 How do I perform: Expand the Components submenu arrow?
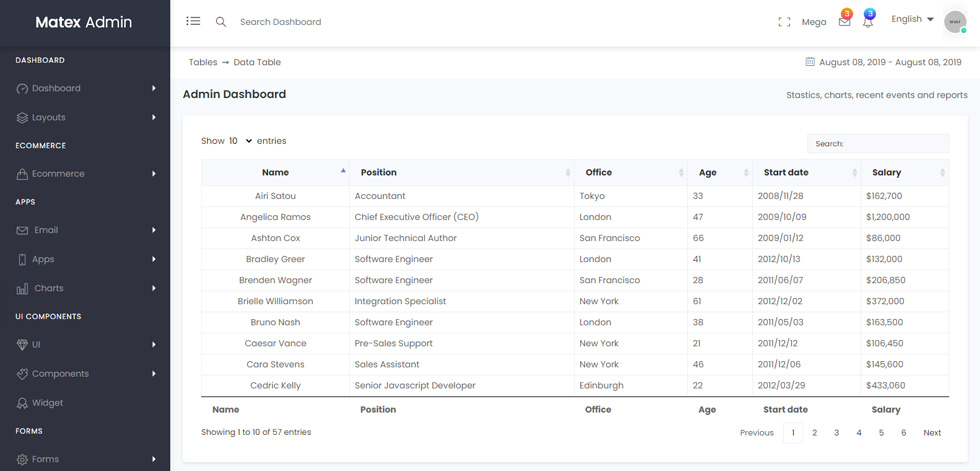pyautogui.click(x=154, y=374)
